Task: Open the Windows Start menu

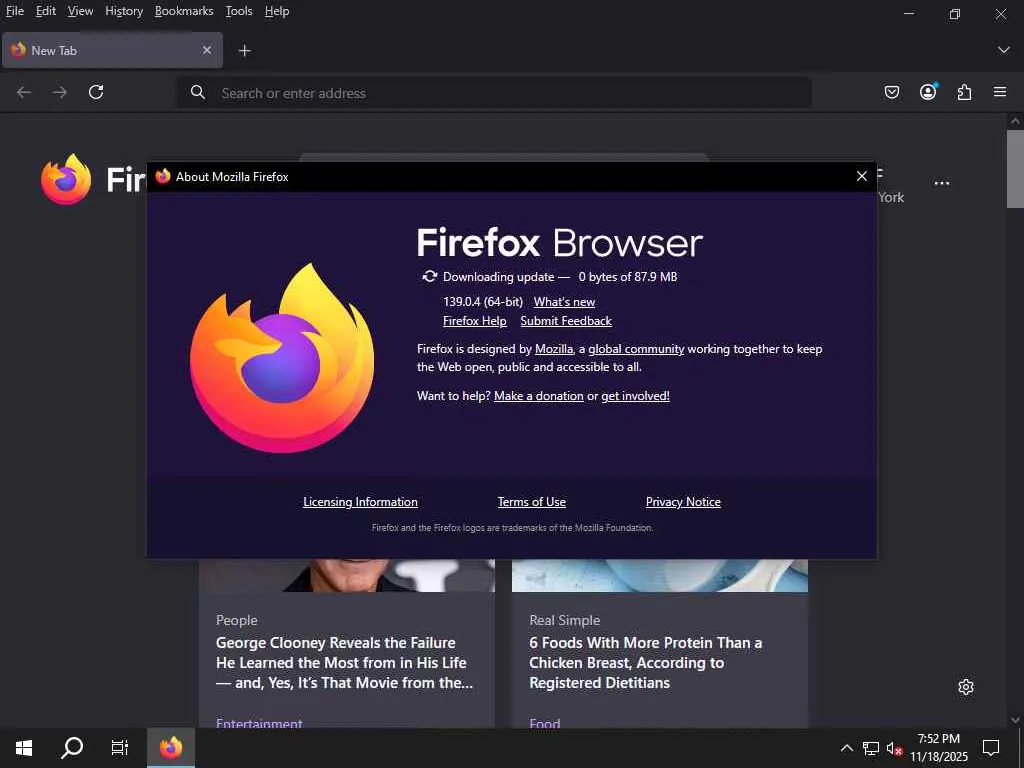Action: (24, 748)
